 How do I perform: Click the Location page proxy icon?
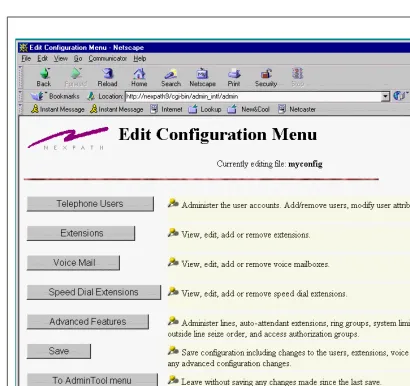(x=91, y=96)
